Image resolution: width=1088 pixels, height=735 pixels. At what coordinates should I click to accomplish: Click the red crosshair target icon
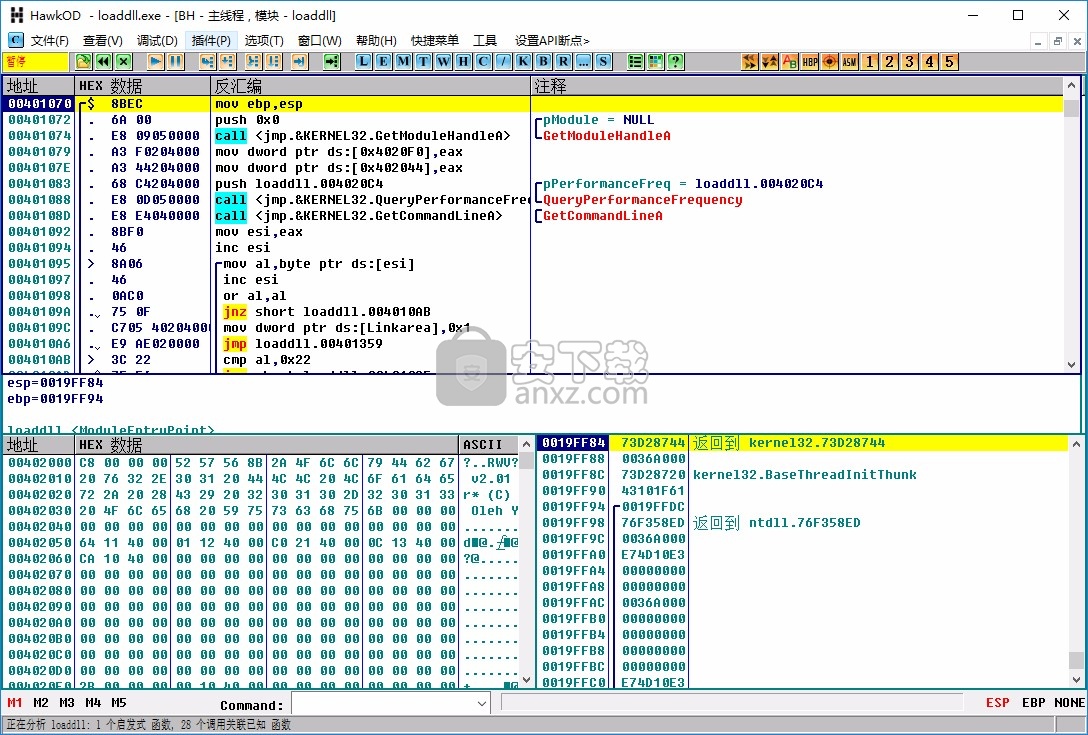point(830,62)
